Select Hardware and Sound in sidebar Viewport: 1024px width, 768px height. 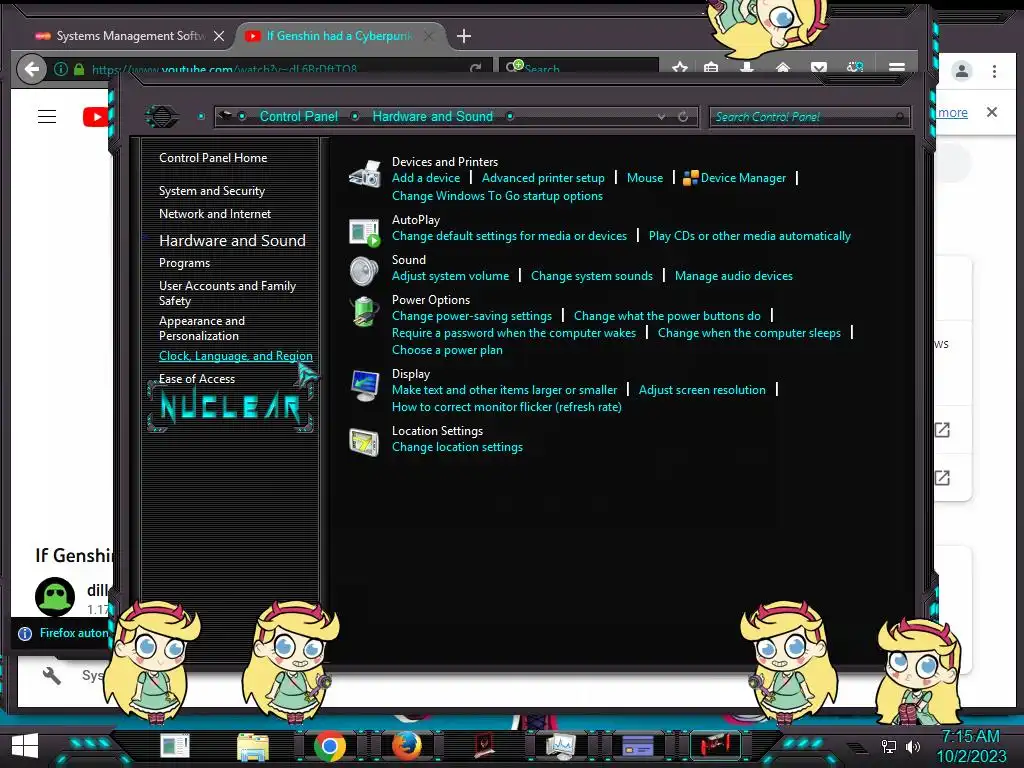click(232, 240)
